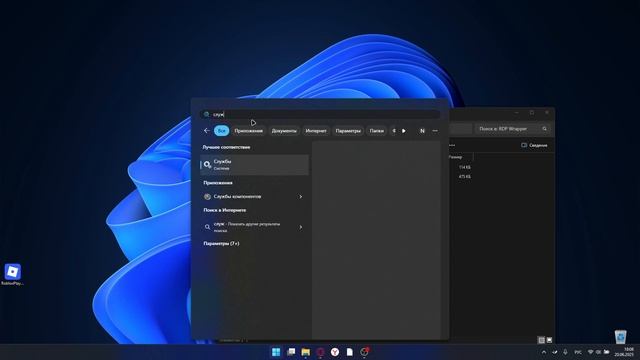Select the Документы filter tab
Image resolution: width=640 pixels, height=360 pixels.
point(284,131)
